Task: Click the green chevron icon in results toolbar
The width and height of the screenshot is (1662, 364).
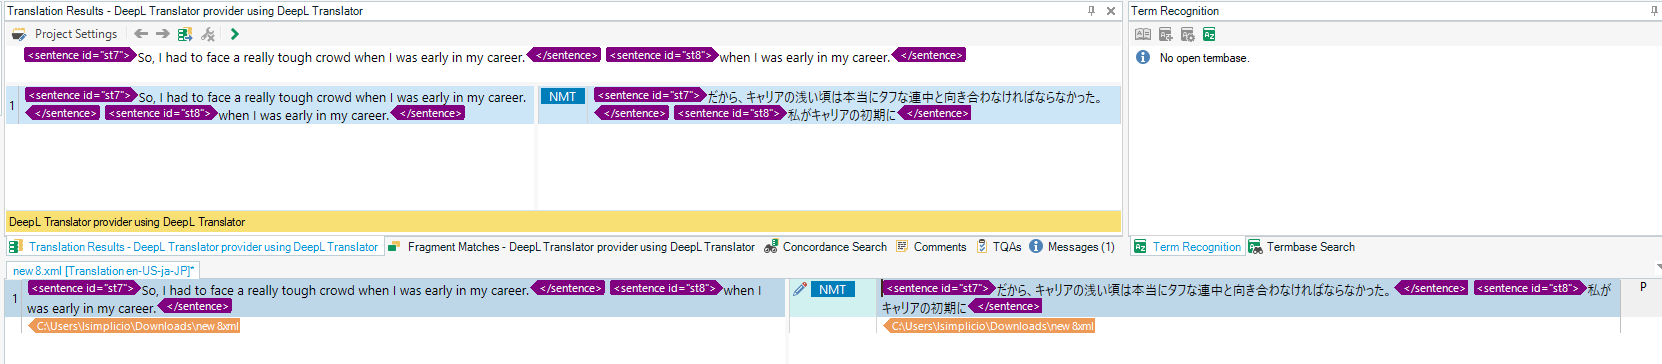Action: tap(234, 34)
